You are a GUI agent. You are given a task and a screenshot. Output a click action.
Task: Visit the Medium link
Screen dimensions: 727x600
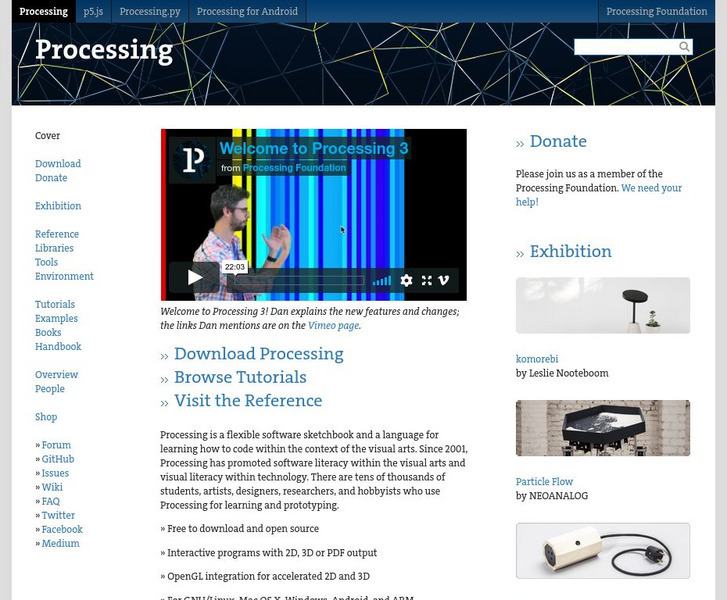pos(60,543)
